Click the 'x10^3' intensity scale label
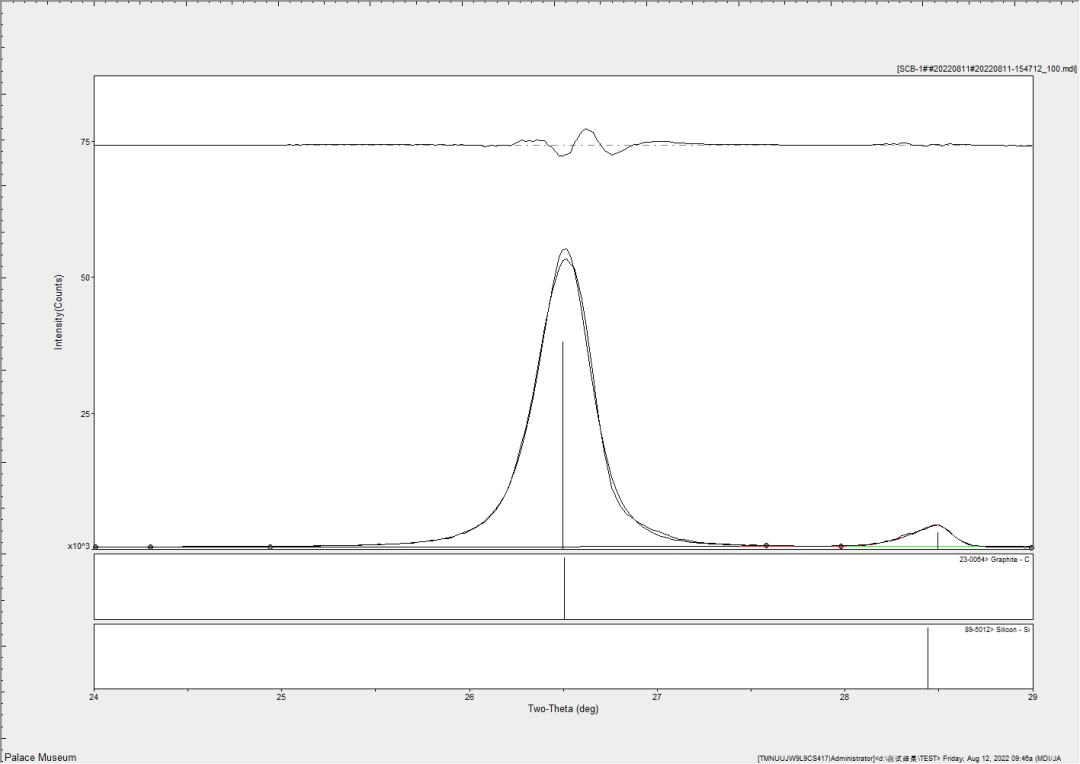 click(x=79, y=546)
